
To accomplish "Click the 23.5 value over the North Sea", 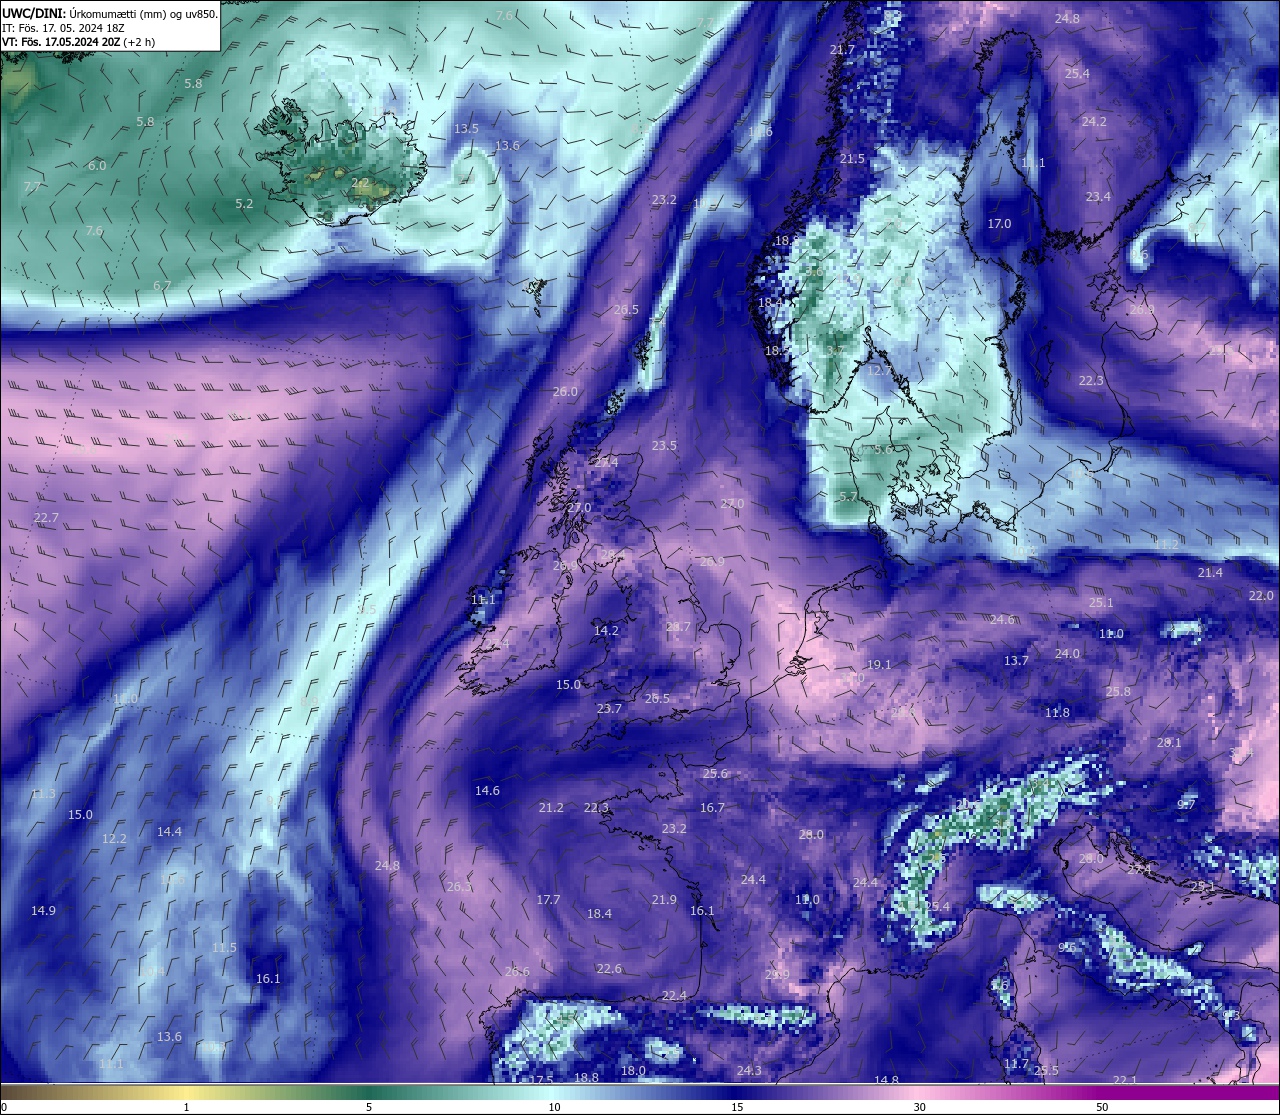I will (x=664, y=446).
